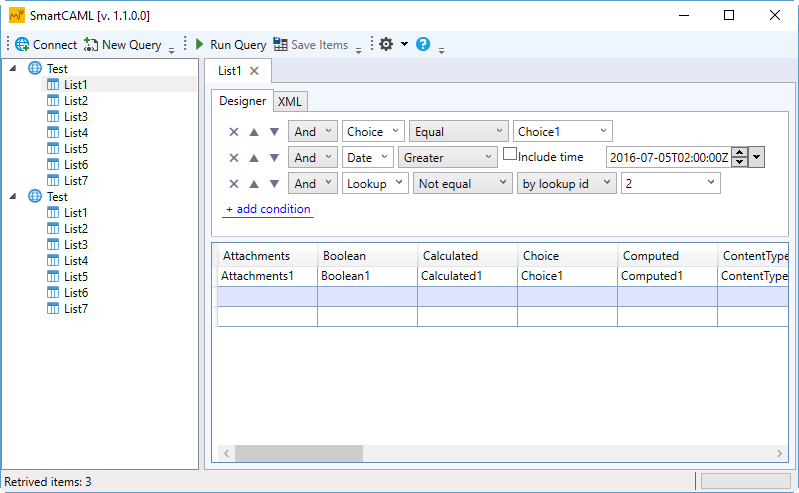Create a New Query from toolbar
This screenshot has width=799, height=493.
point(122,45)
